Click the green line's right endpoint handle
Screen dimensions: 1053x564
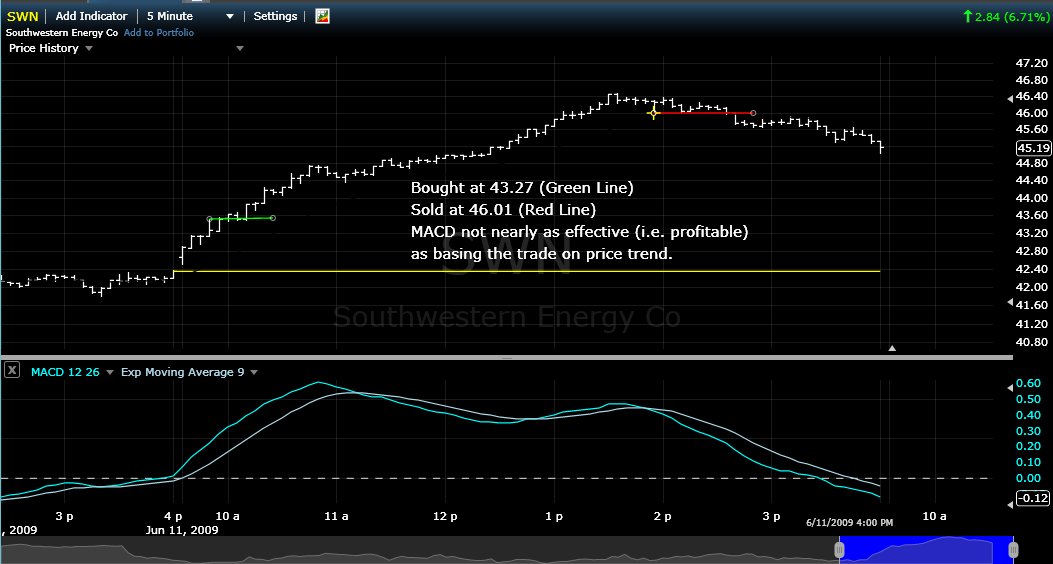coord(273,218)
